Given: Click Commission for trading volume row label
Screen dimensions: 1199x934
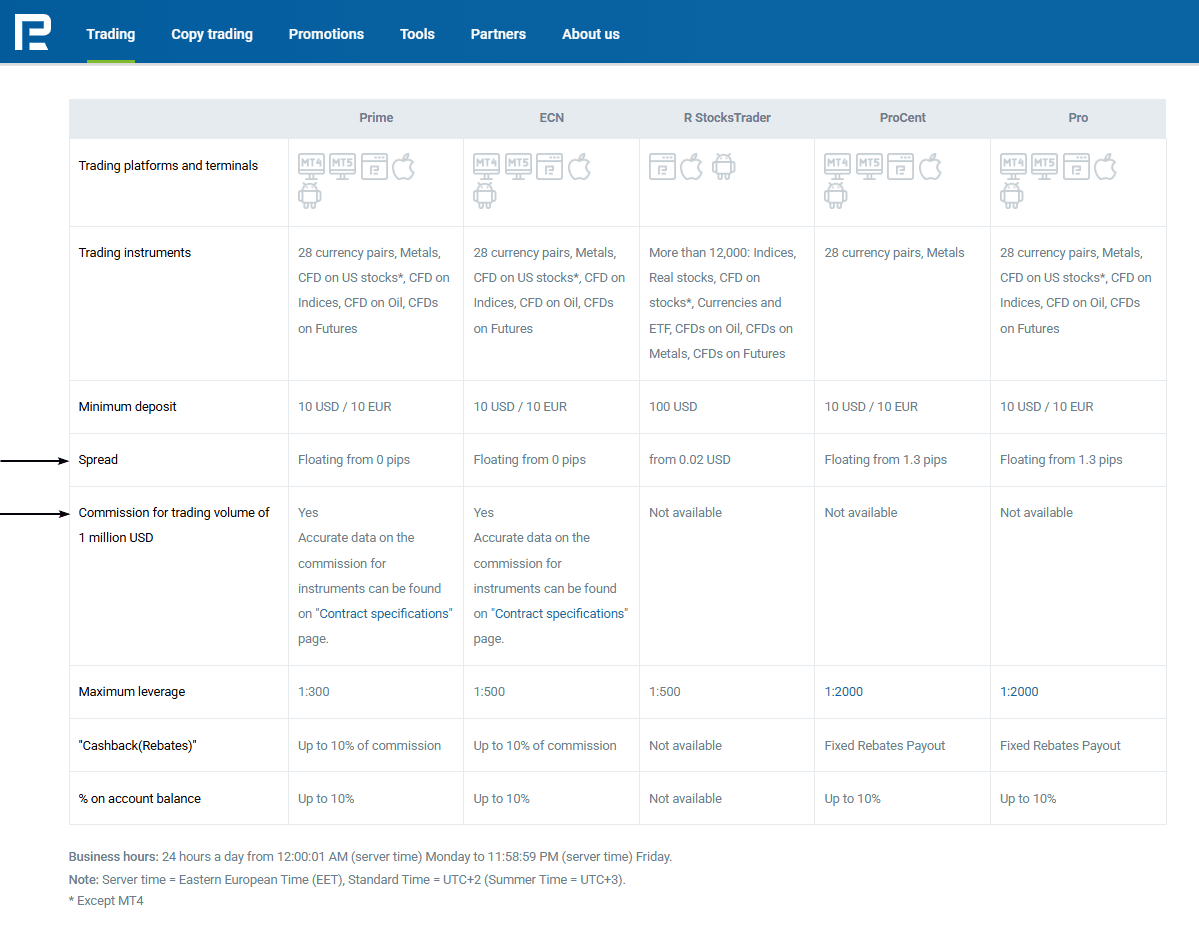Looking at the screenshot, I should pos(174,525).
